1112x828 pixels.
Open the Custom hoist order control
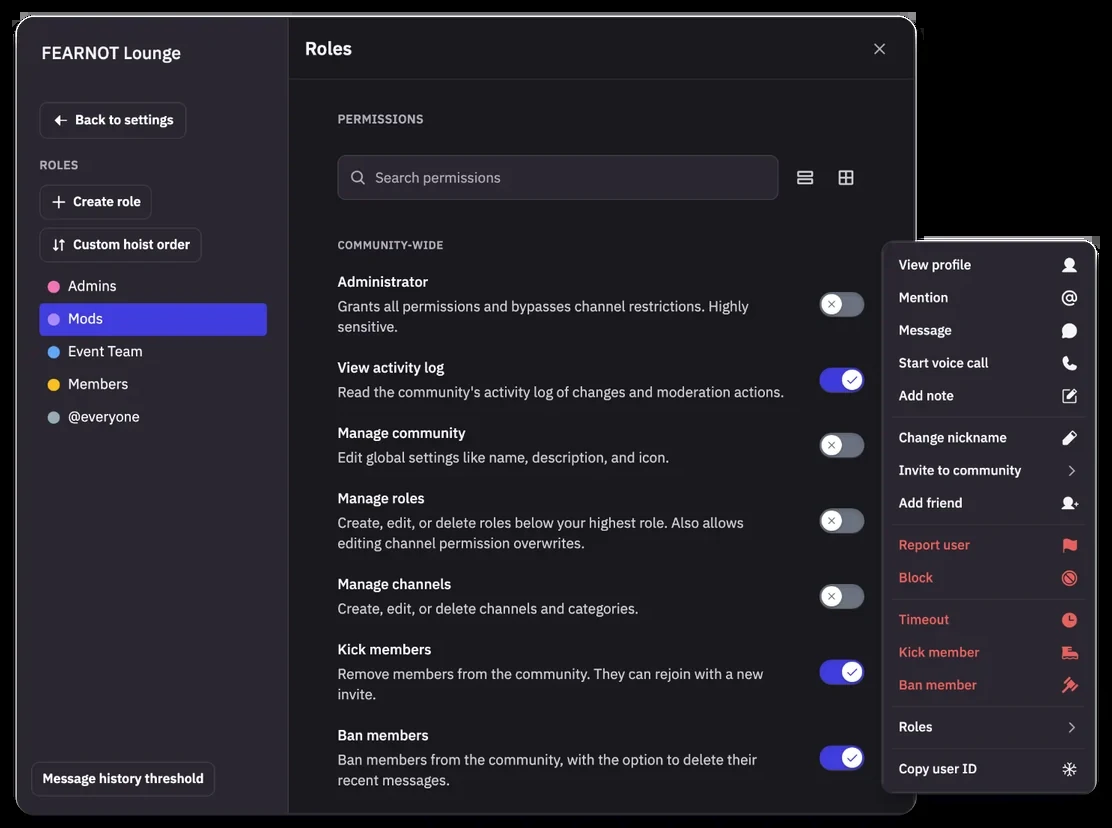121,245
